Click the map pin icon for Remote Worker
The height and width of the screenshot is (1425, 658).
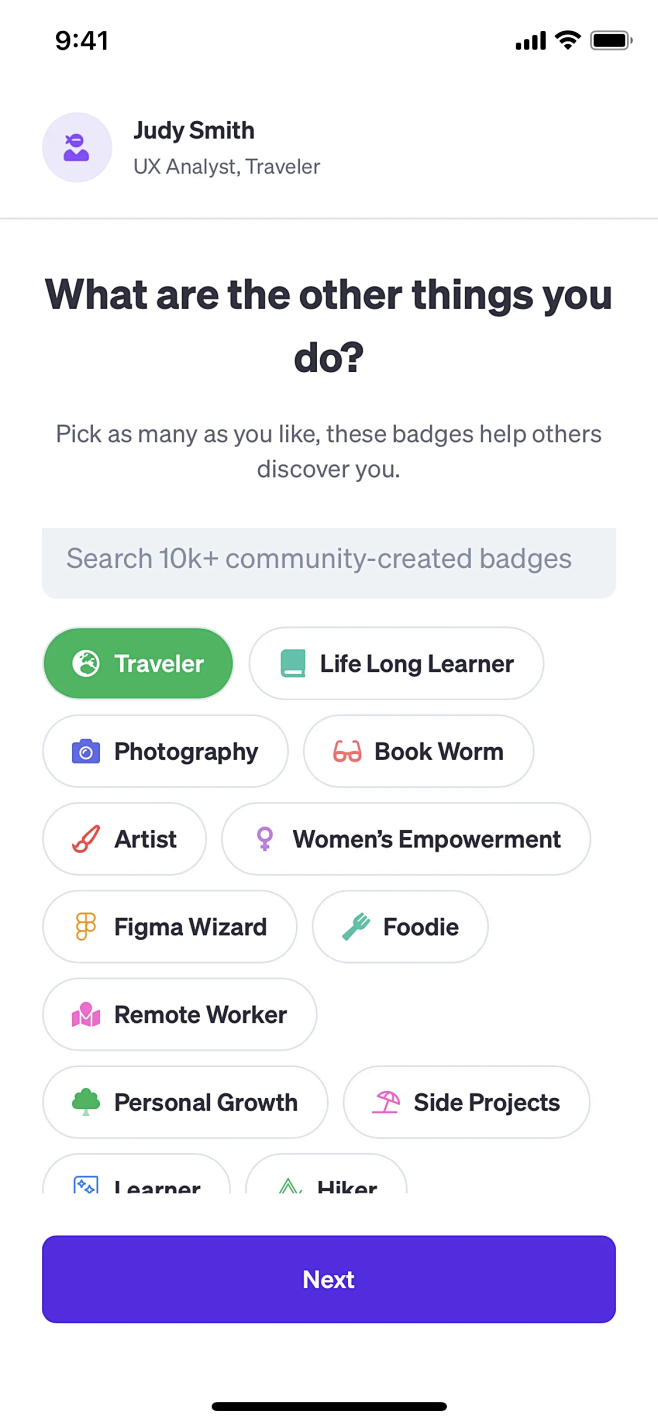[x=86, y=1015]
